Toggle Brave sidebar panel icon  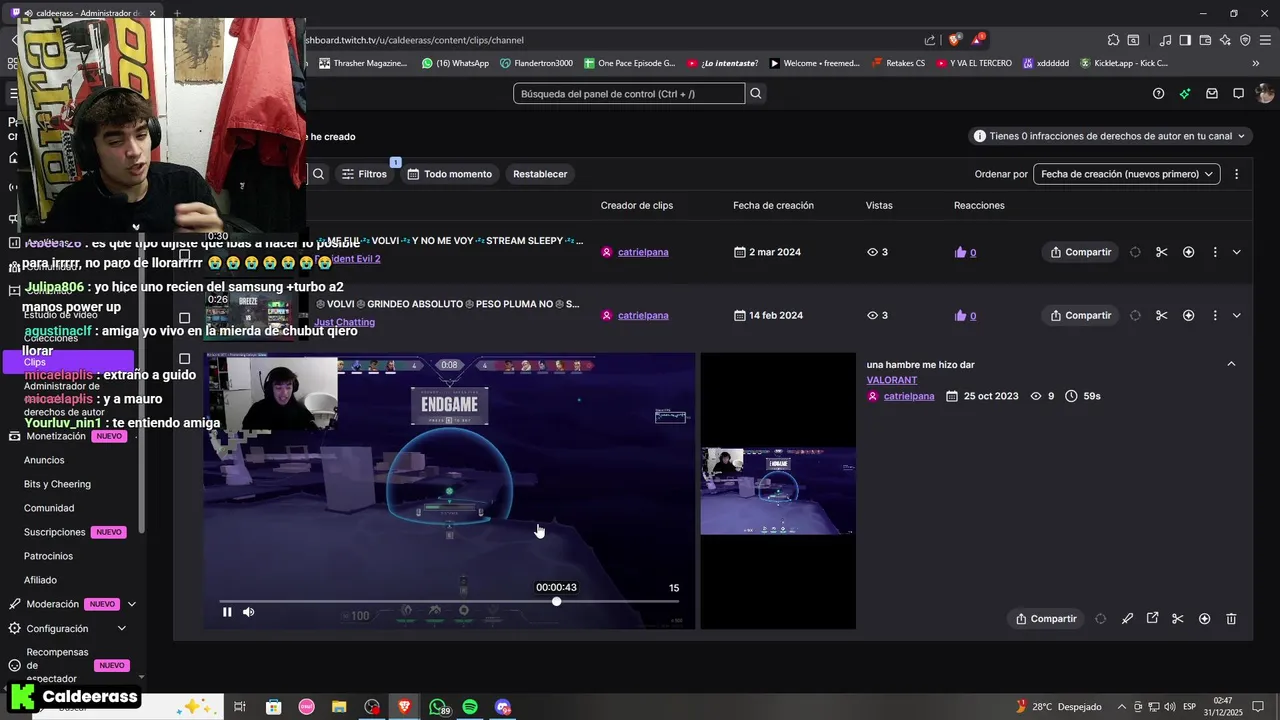tap(1185, 40)
